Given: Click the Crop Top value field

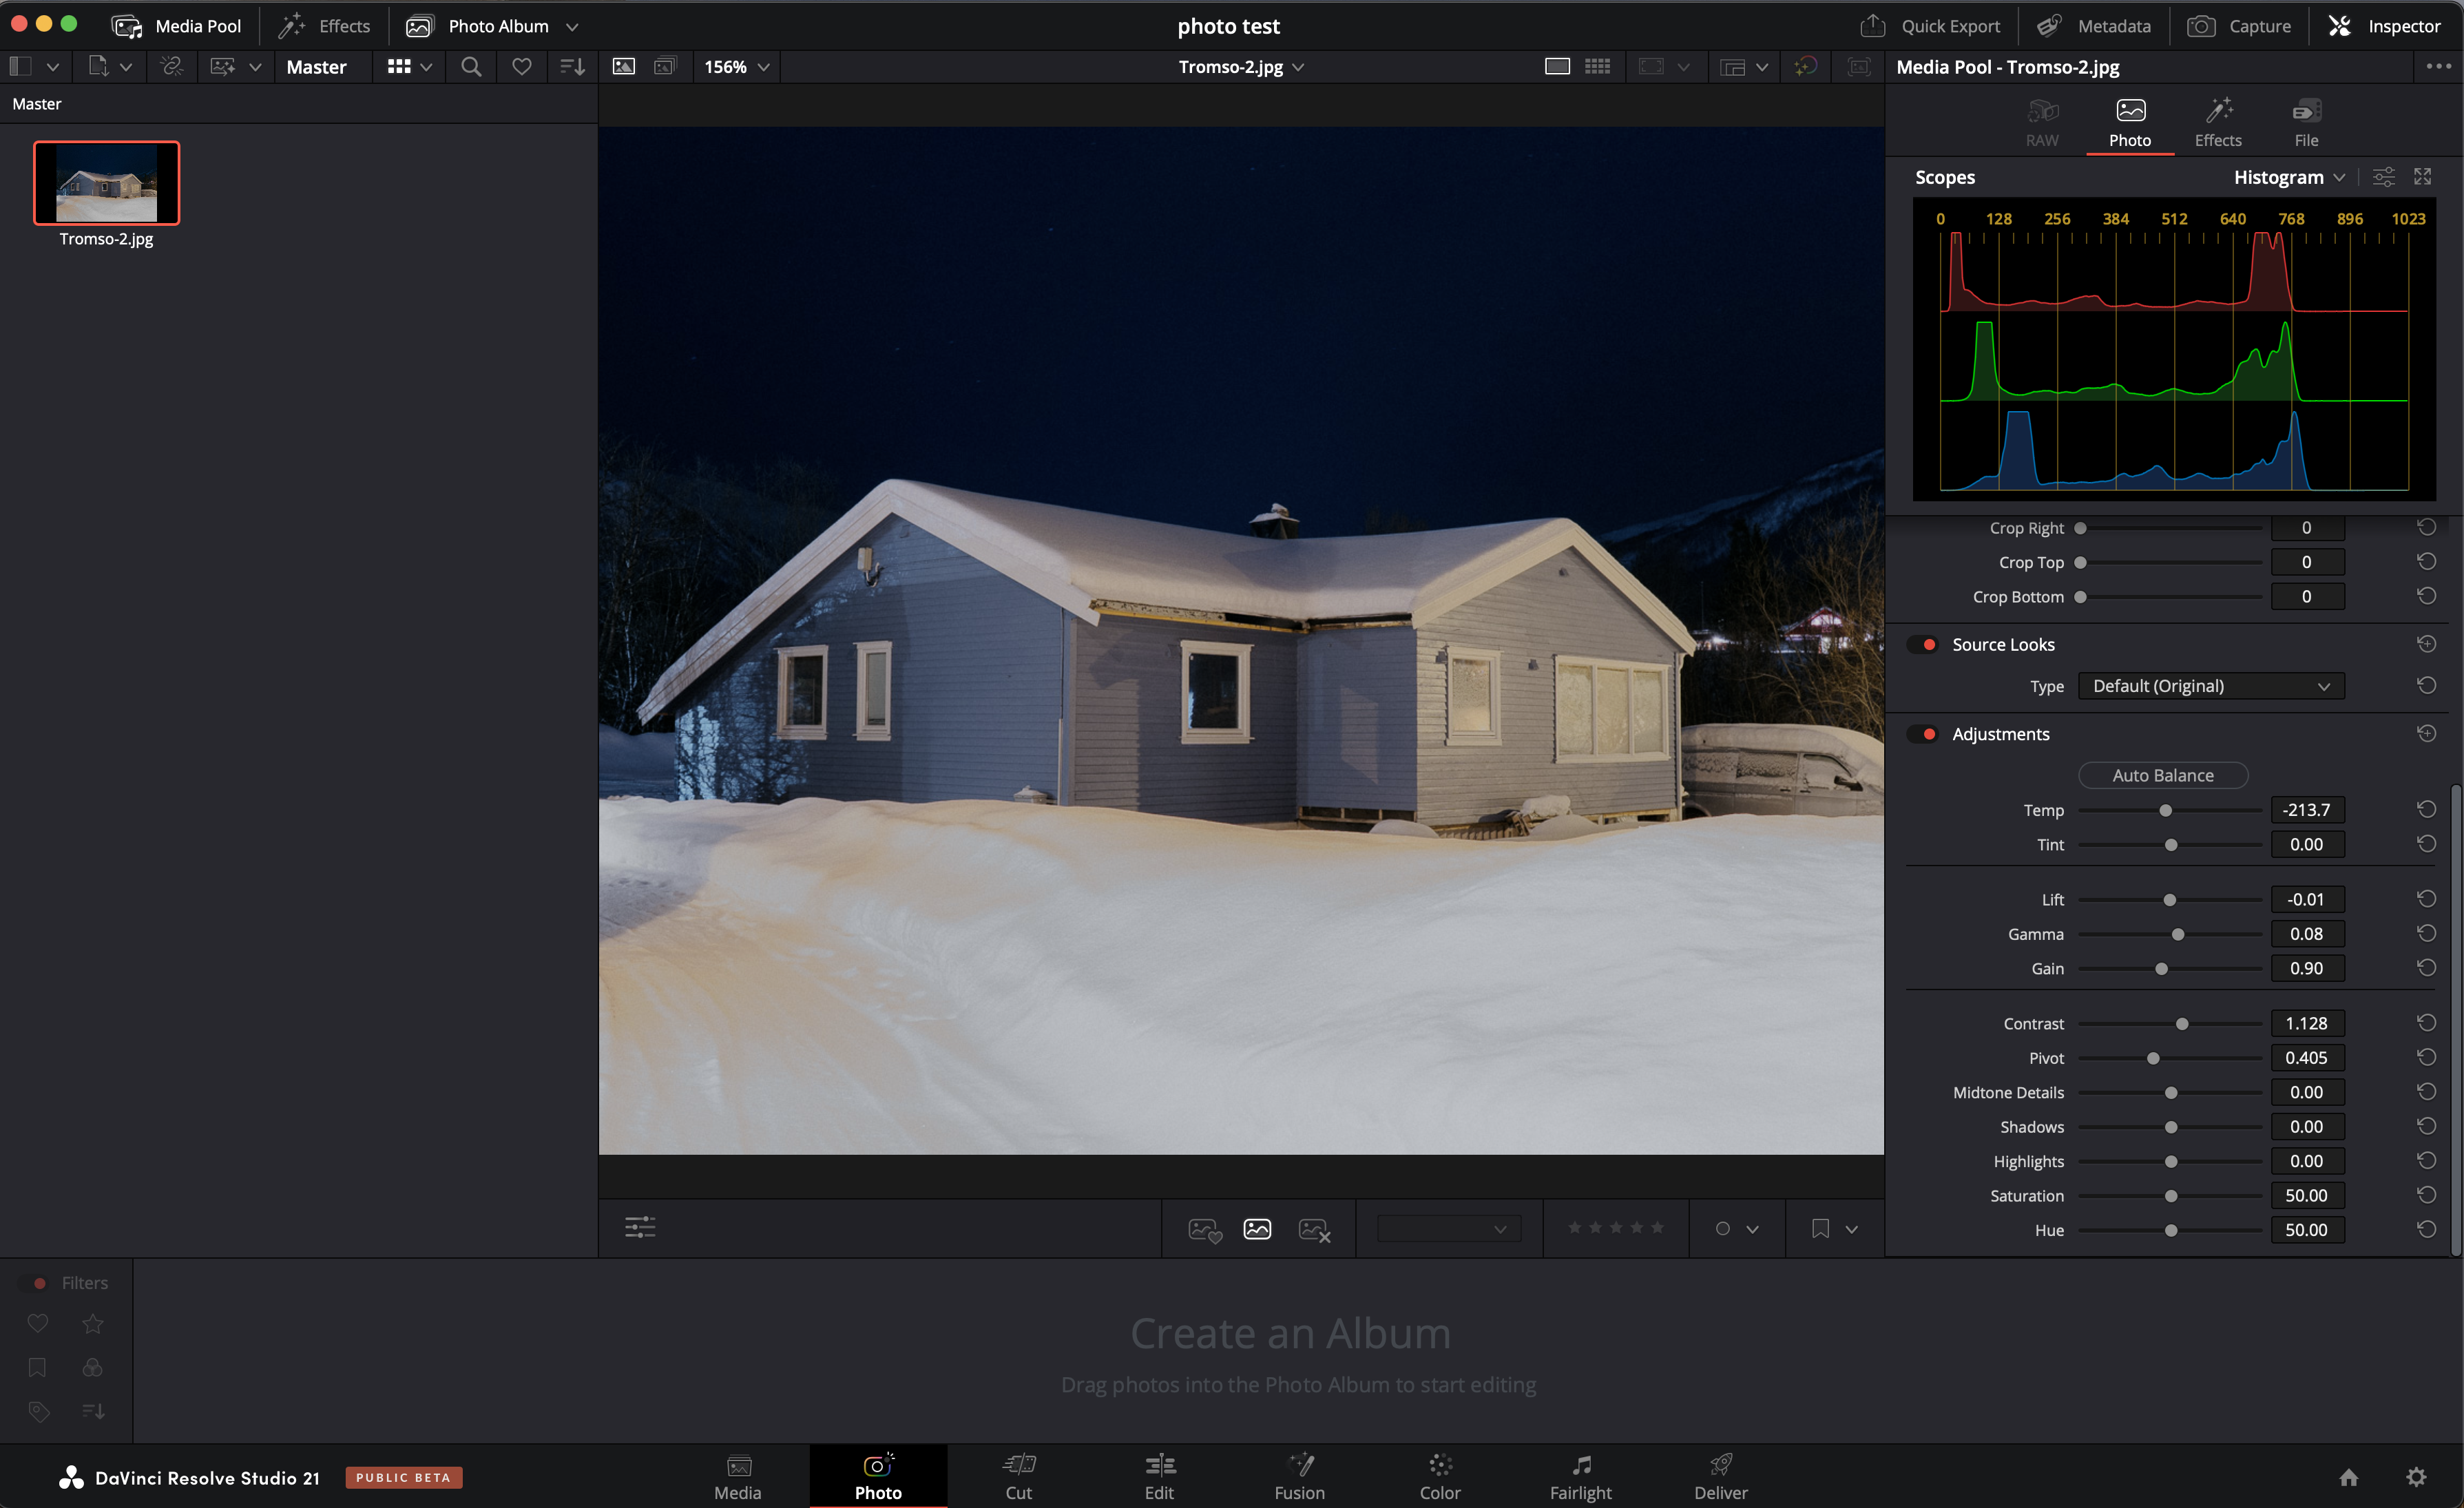Looking at the screenshot, I should click(x=2306, y=562).
